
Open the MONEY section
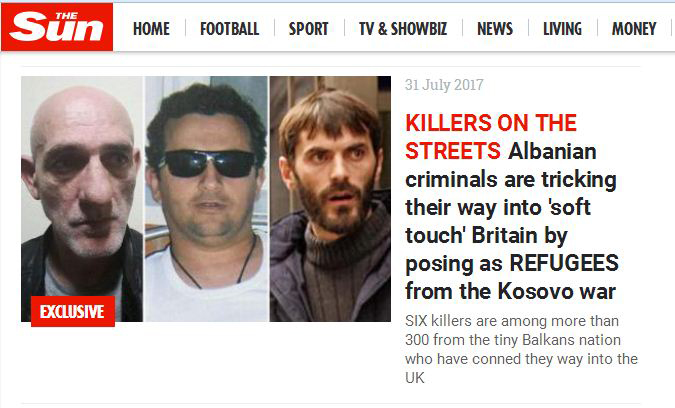(634, 29)
